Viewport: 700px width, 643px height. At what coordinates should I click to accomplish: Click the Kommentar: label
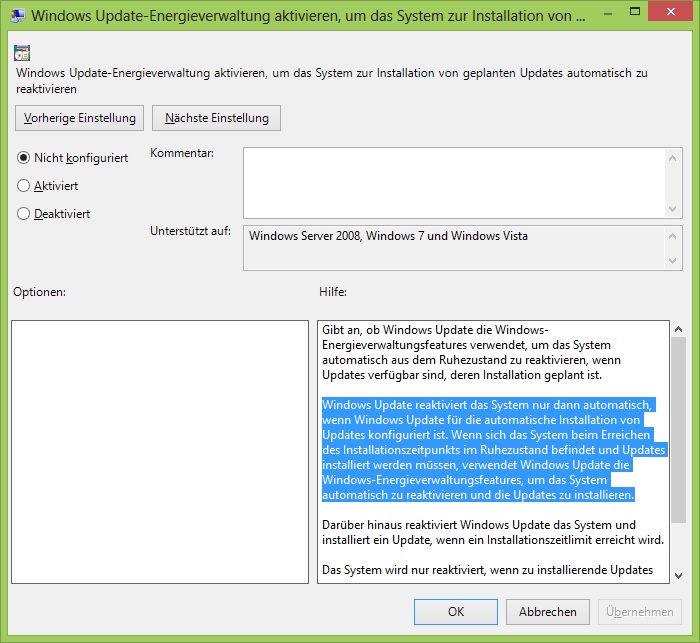182,153
